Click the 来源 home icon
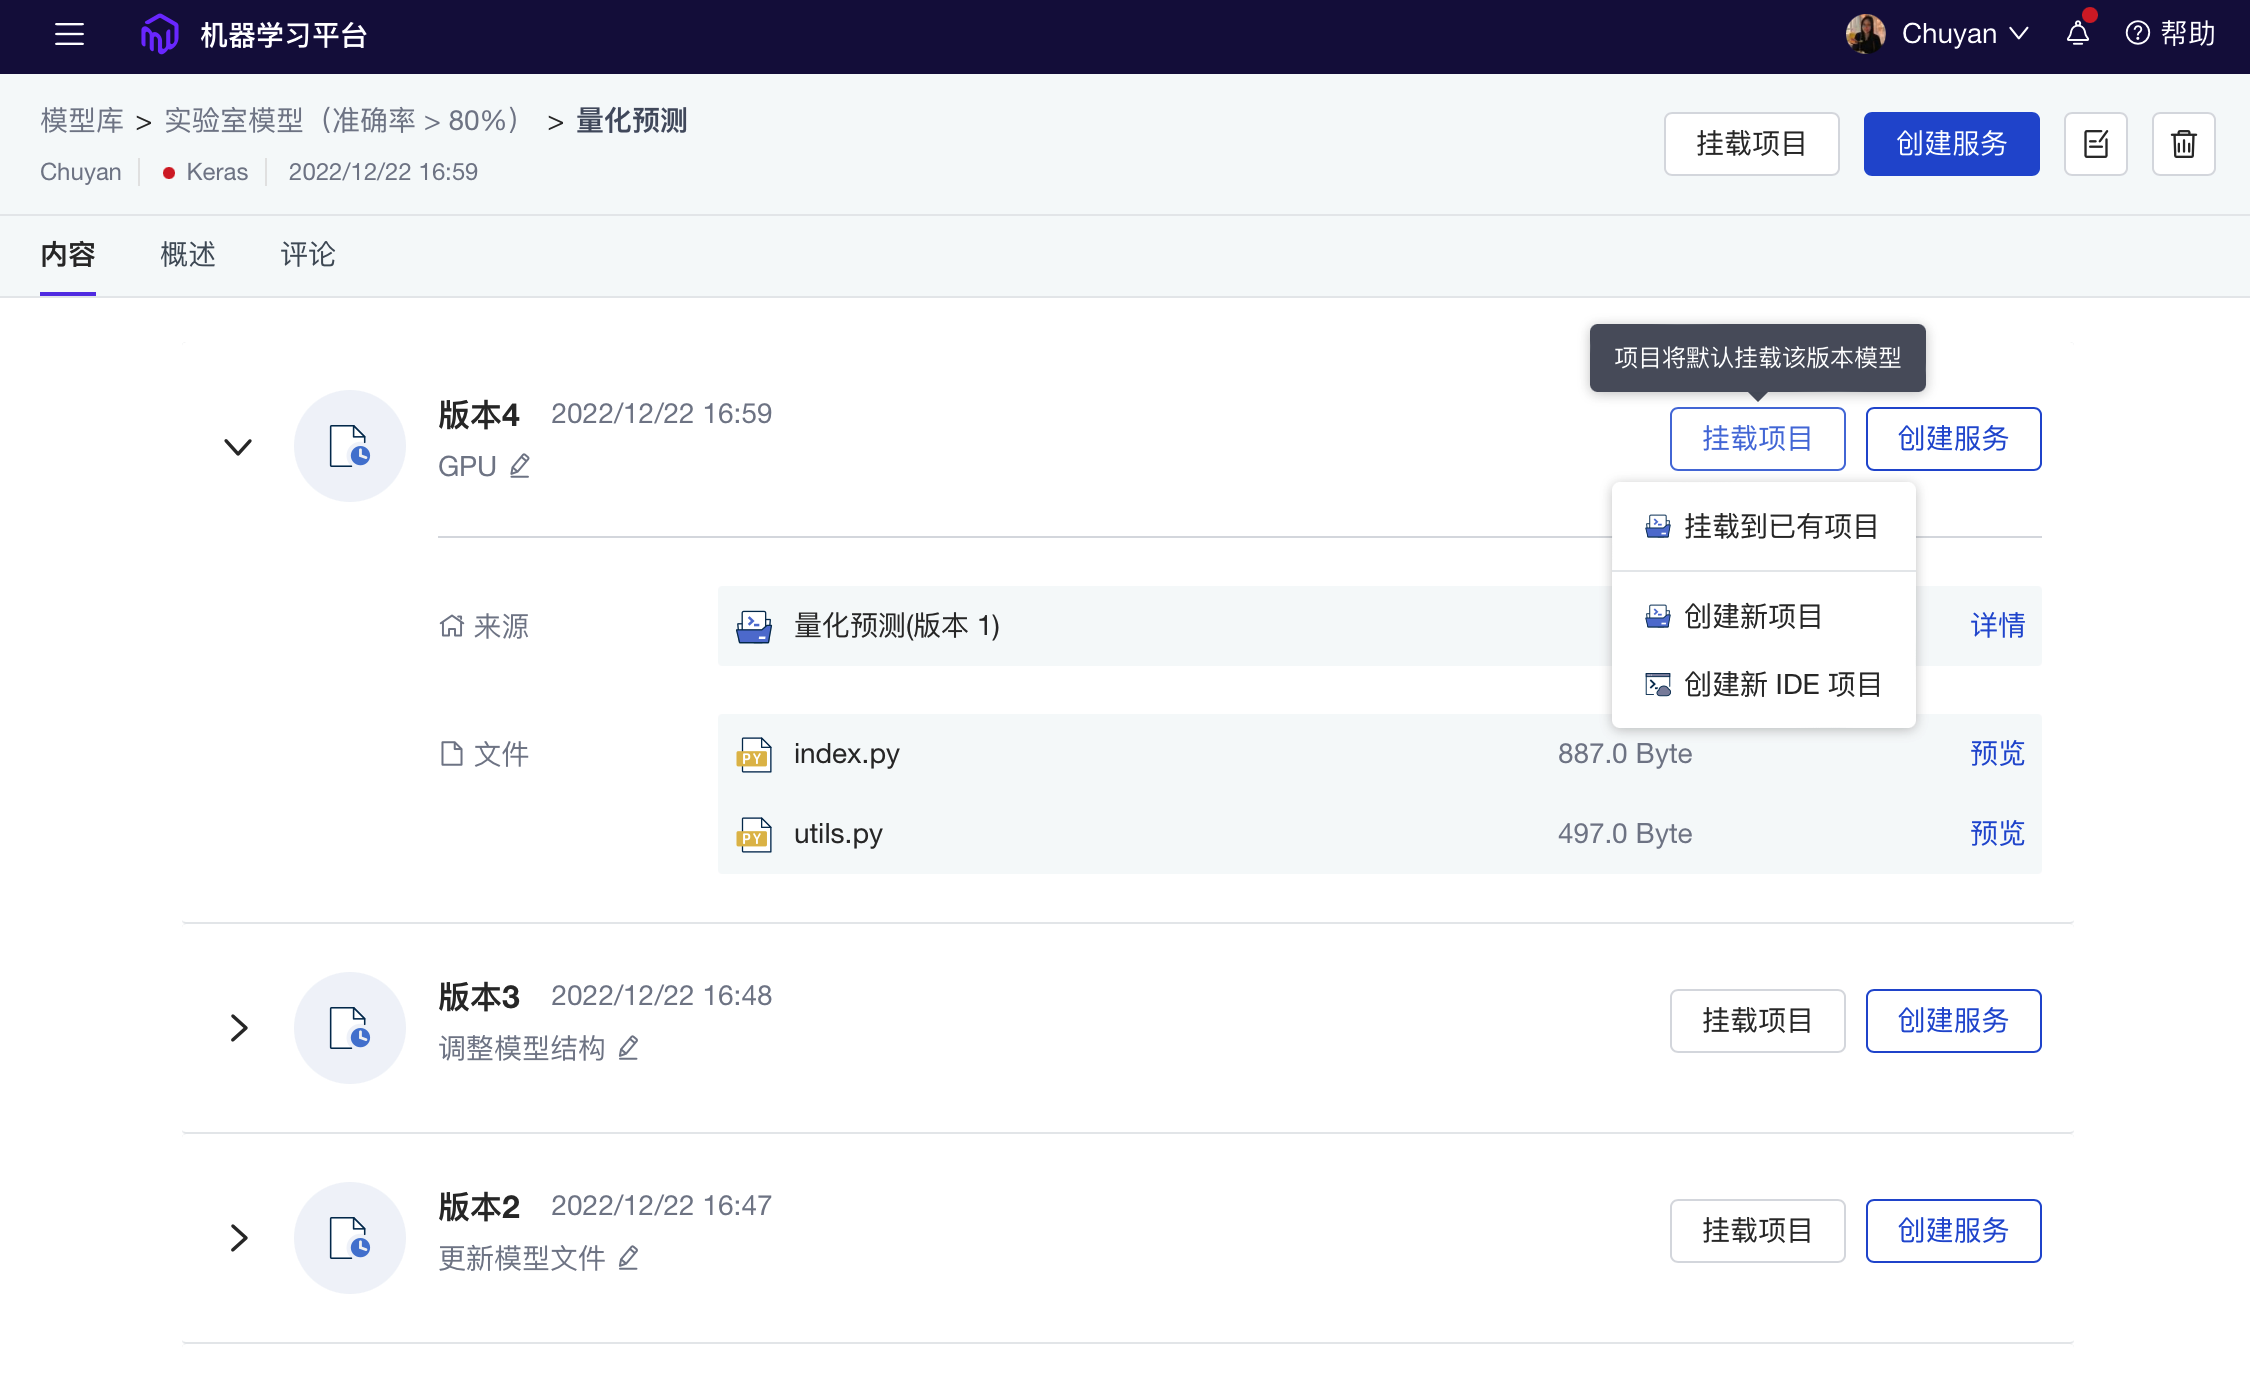The width and height of the screenshot is (2250, 1380). (x=452, y=626)
